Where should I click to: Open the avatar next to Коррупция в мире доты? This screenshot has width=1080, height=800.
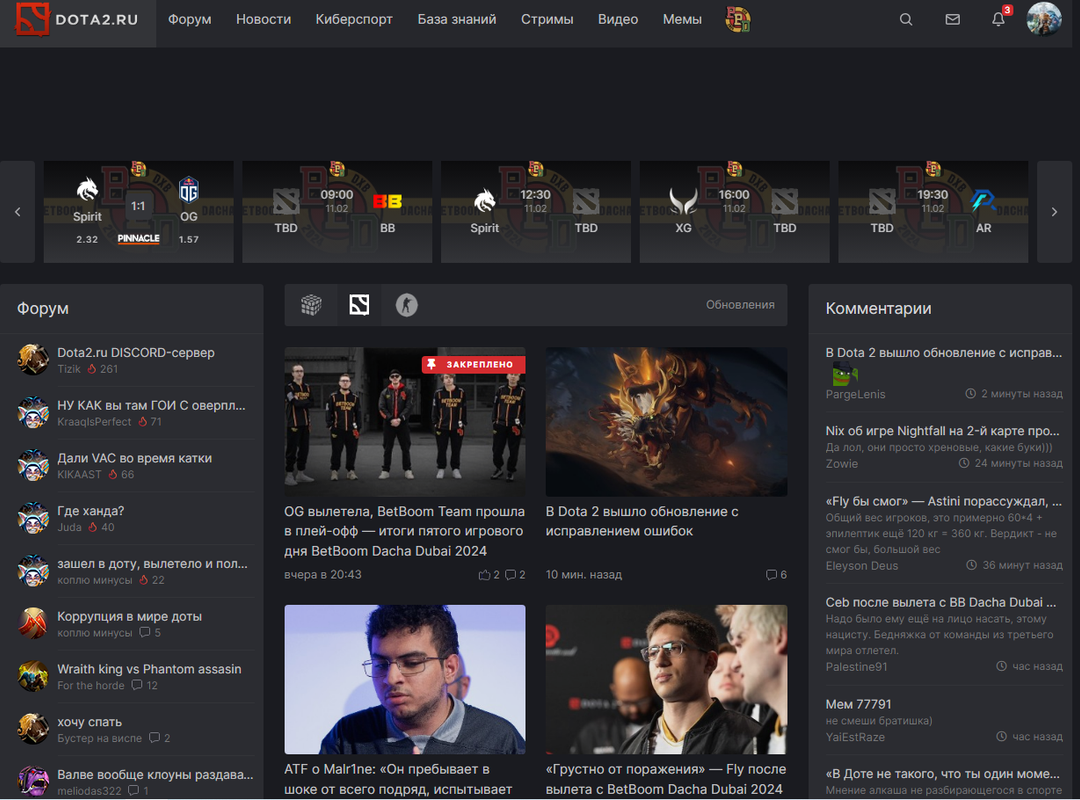(33, 624)
